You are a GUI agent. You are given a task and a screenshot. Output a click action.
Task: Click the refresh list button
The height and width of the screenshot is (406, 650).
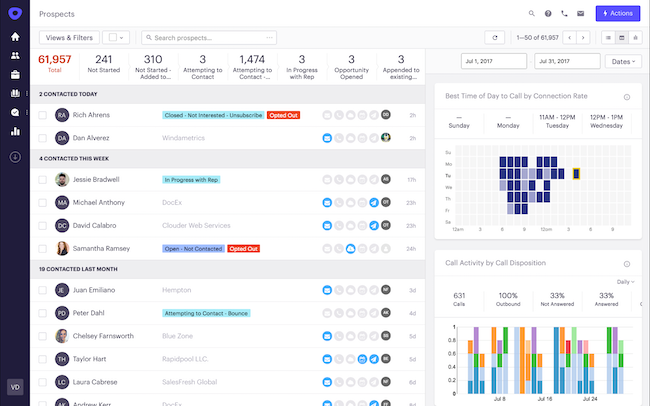pos(495,37)
